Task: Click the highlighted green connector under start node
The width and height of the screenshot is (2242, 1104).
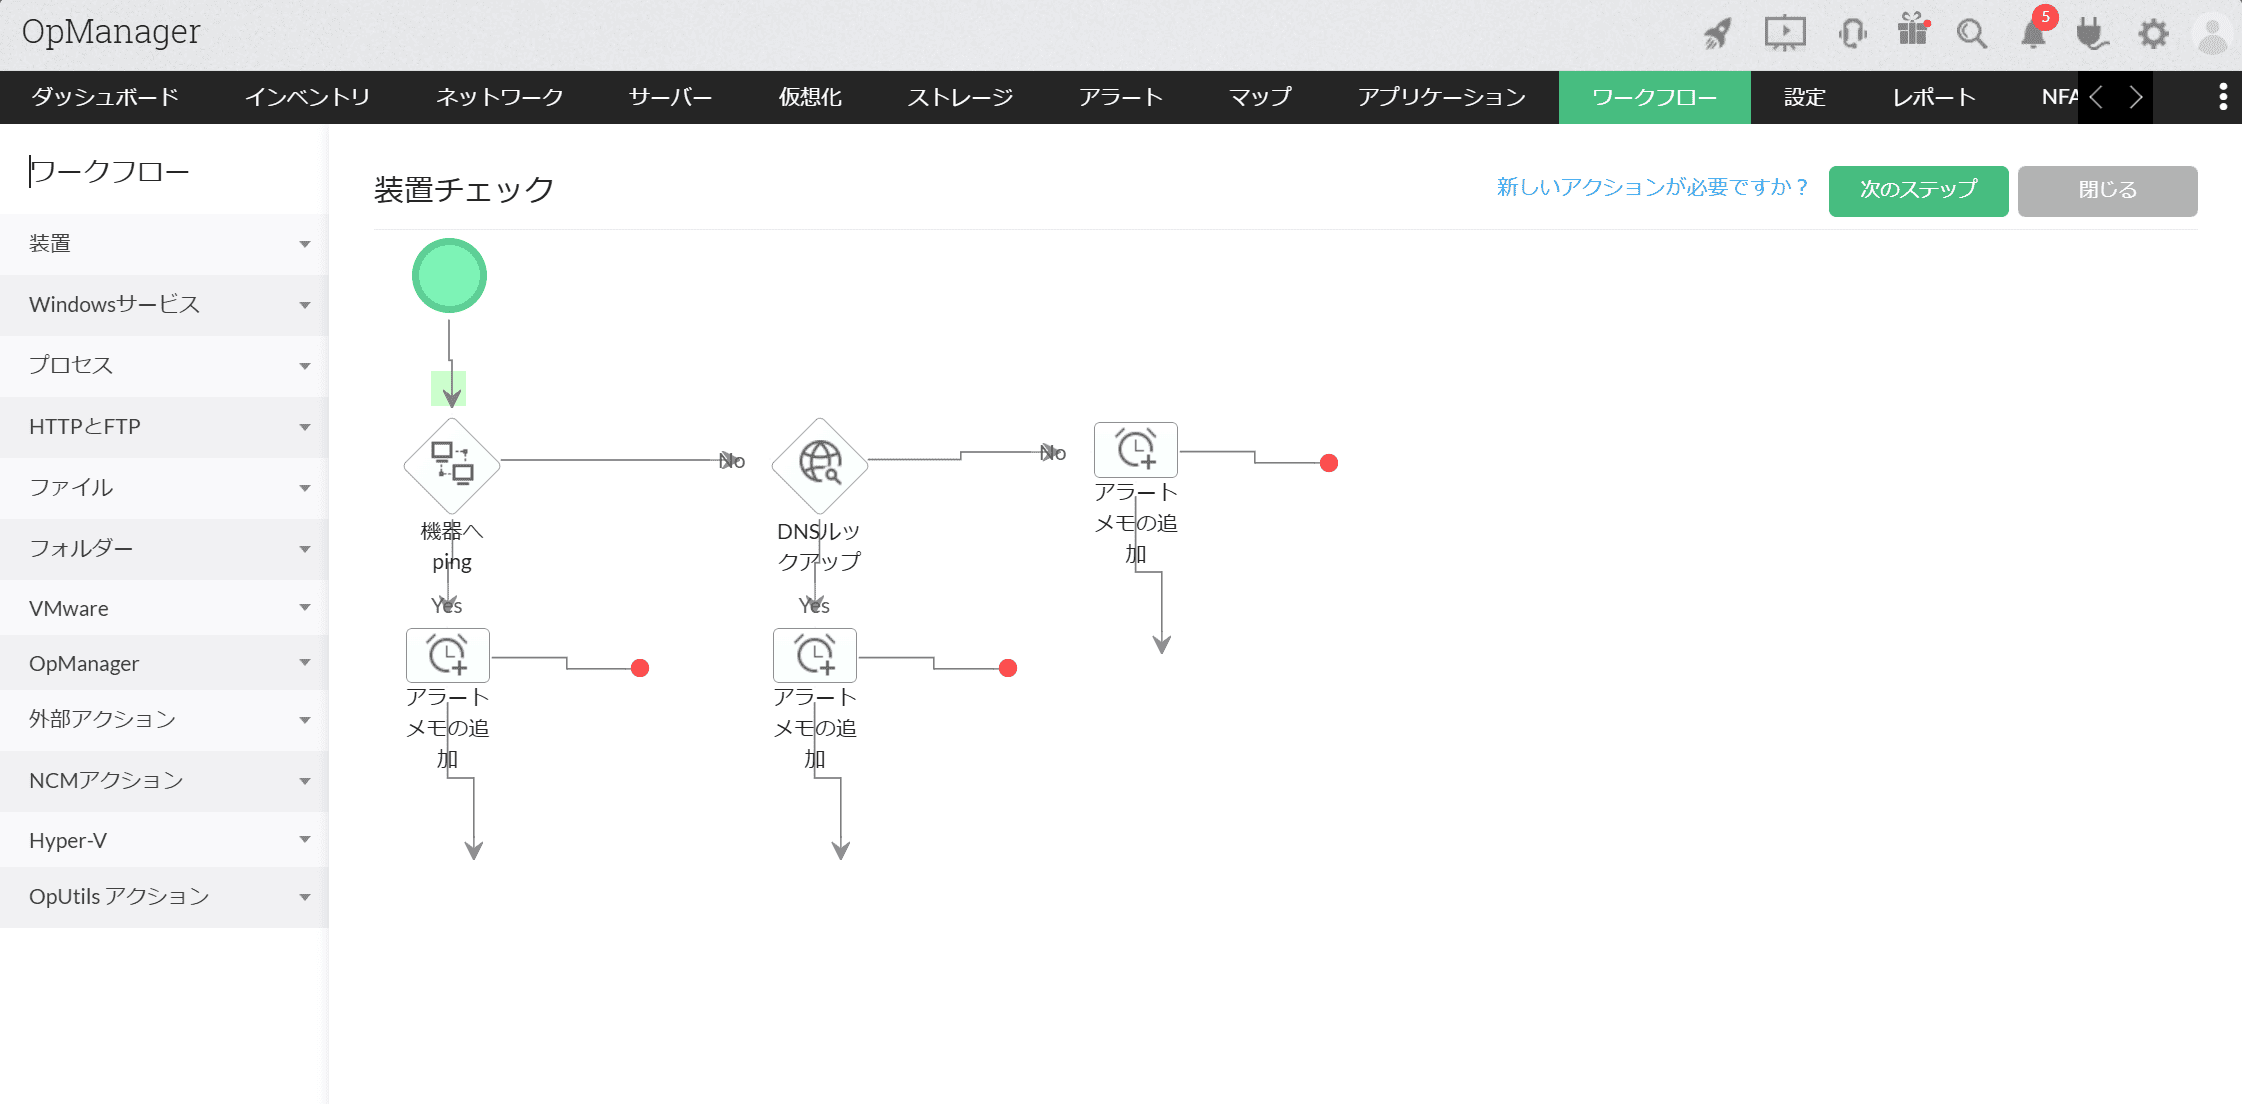Action: (x=449, y=389)
